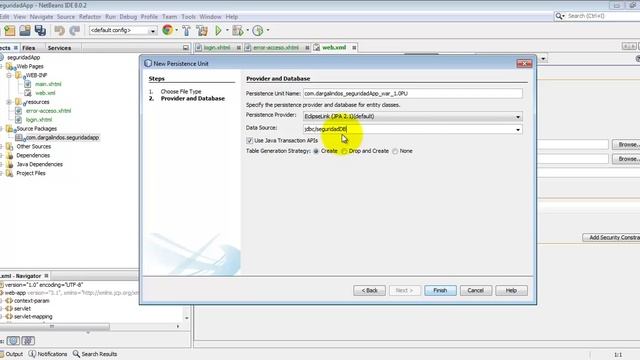Viewport: 640px width, 360px height.
Task: Open the Chrome browser dropdown arrow
Action: [176, 30]
